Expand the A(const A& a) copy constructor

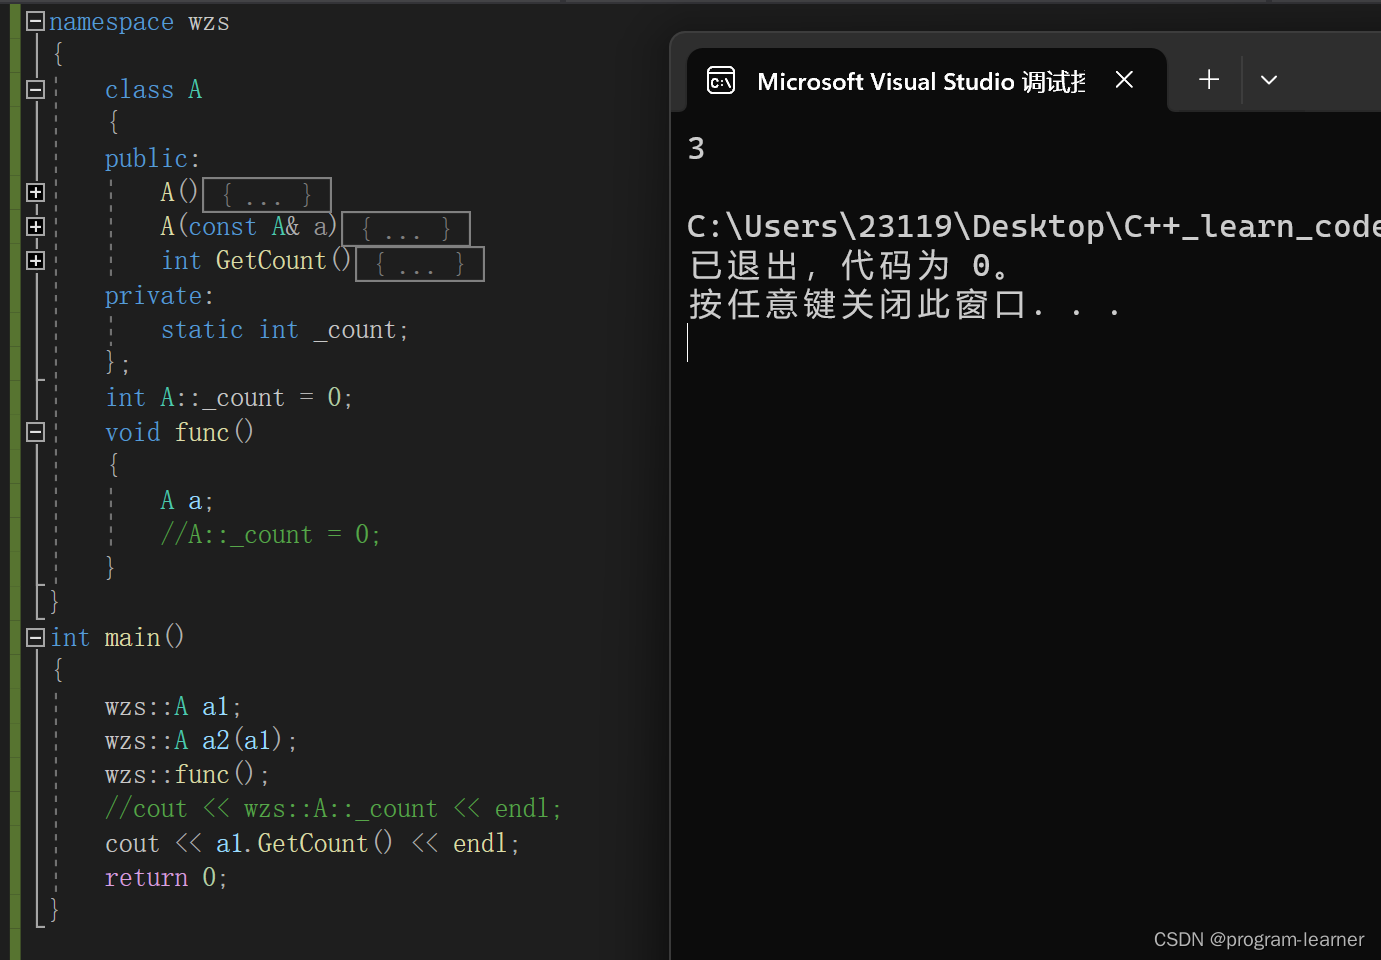[35, 227]
